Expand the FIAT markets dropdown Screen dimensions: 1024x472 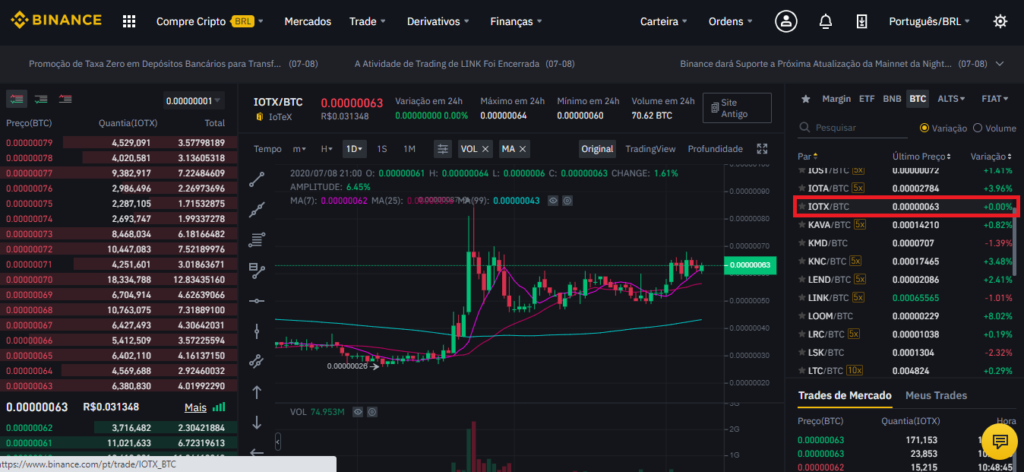(x=995, y=99)
